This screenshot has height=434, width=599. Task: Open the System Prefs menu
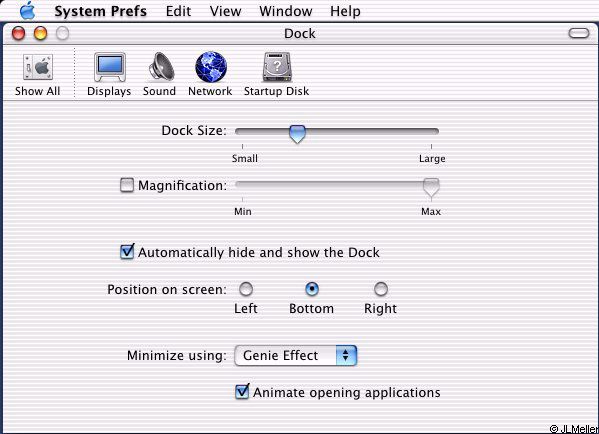[100, 11]
